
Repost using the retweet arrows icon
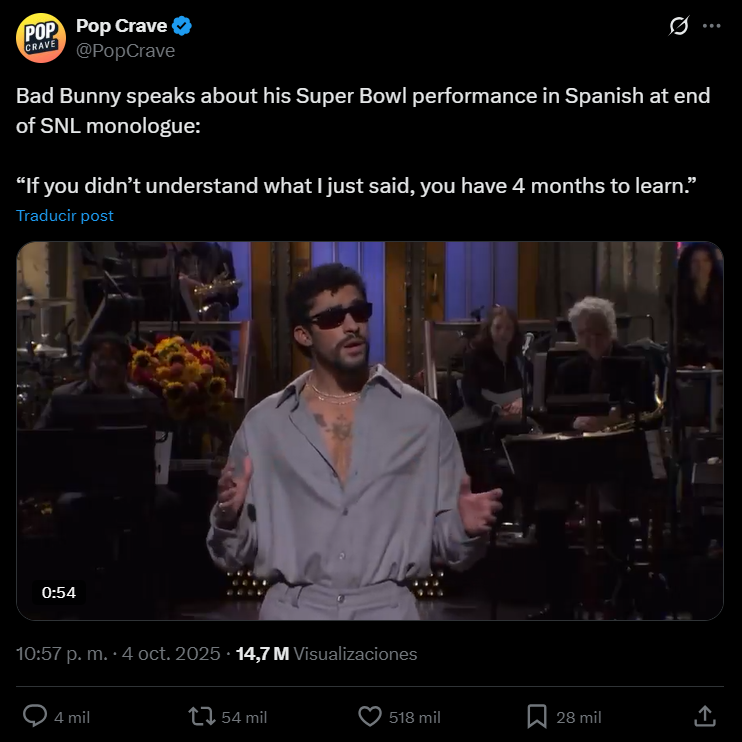[202, 716]
